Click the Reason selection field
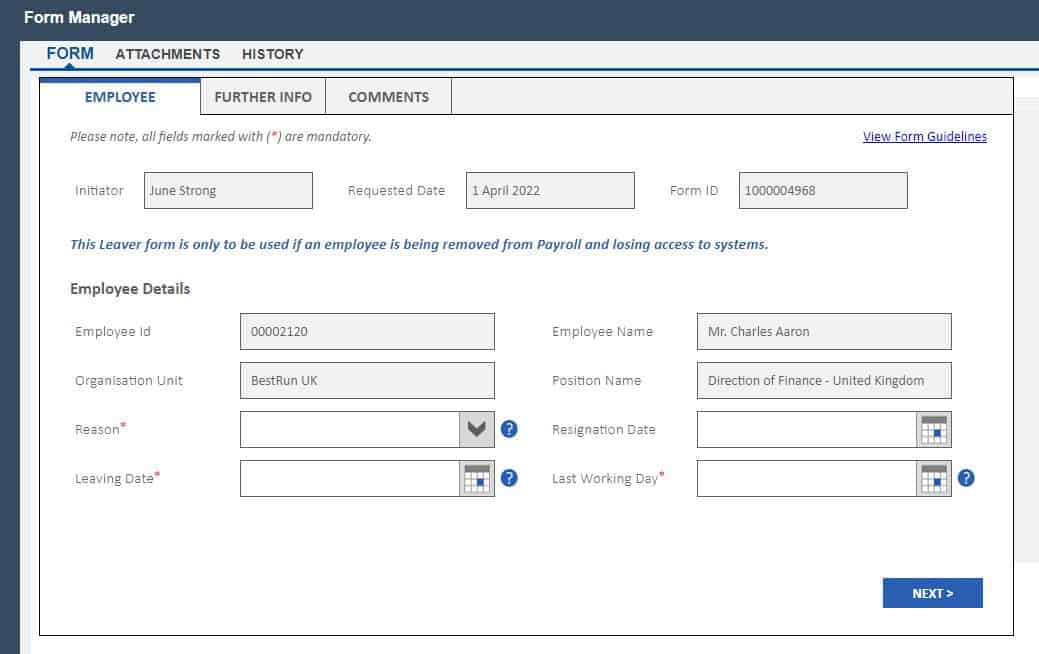The height and width of the screenshot is (654, 1039). point(350,429)
